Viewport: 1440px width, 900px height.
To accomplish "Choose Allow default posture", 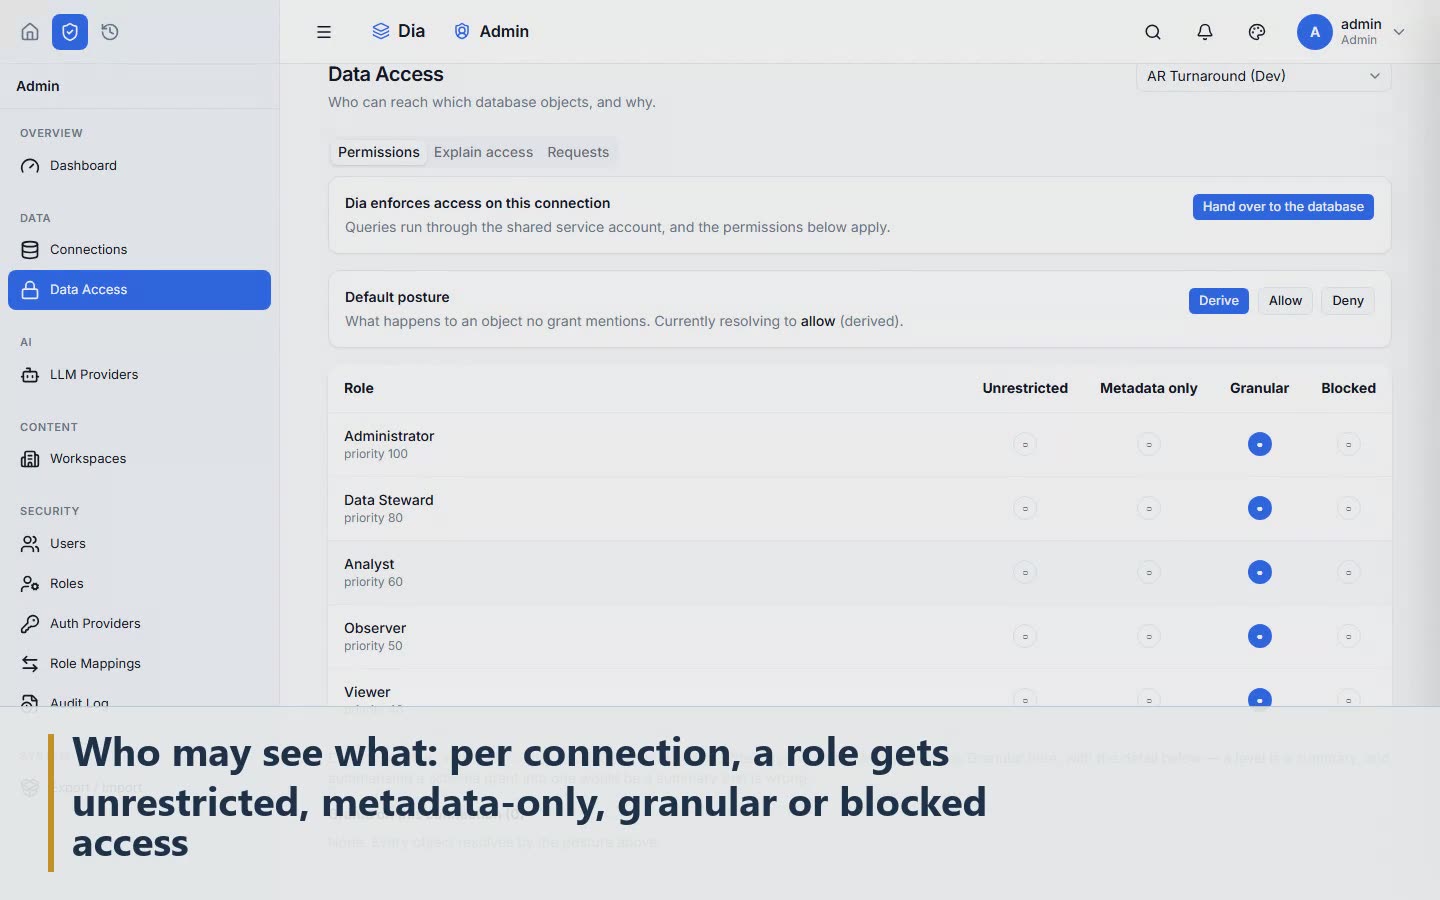I will (x=1285, y=301).
